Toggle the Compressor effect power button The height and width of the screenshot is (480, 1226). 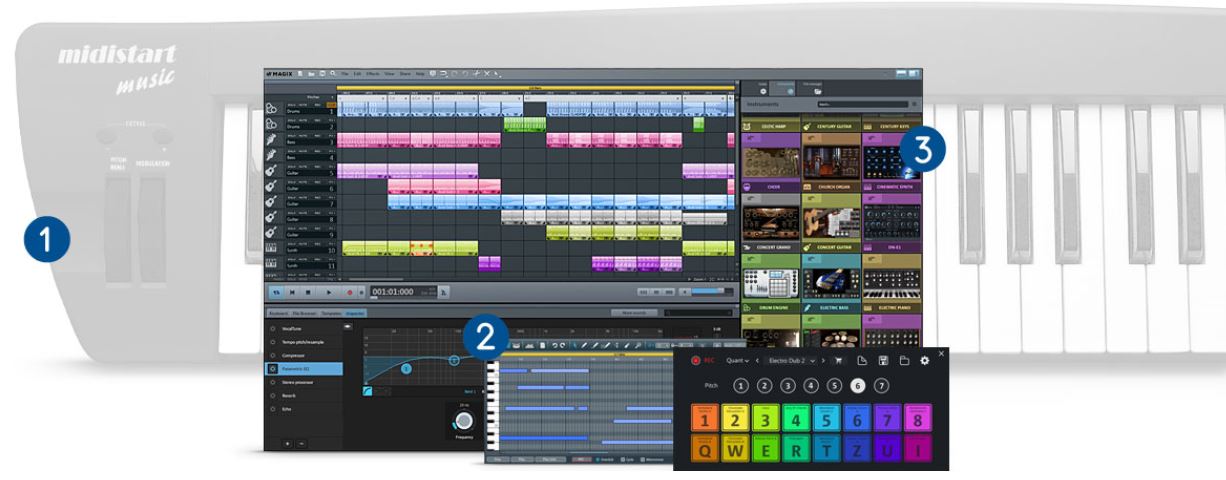point(272,355)
